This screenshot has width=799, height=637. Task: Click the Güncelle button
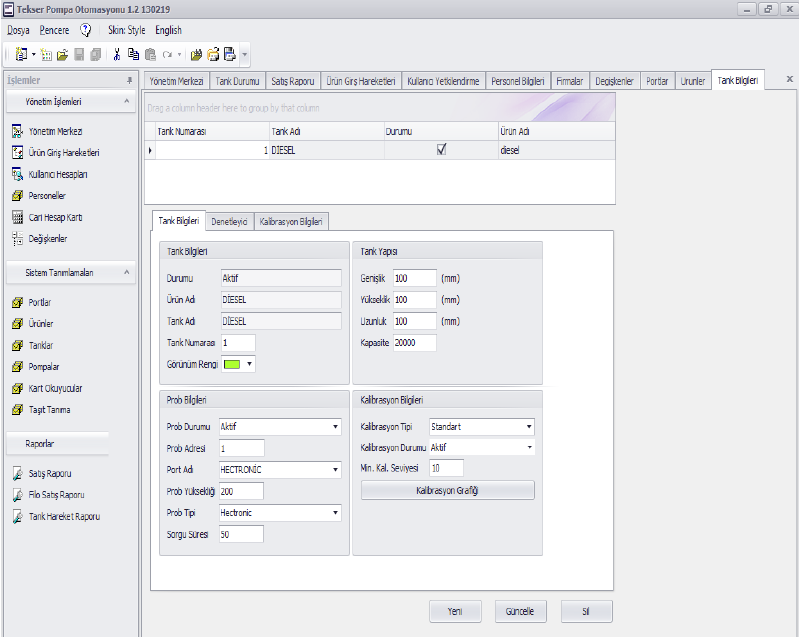[520, 611]
